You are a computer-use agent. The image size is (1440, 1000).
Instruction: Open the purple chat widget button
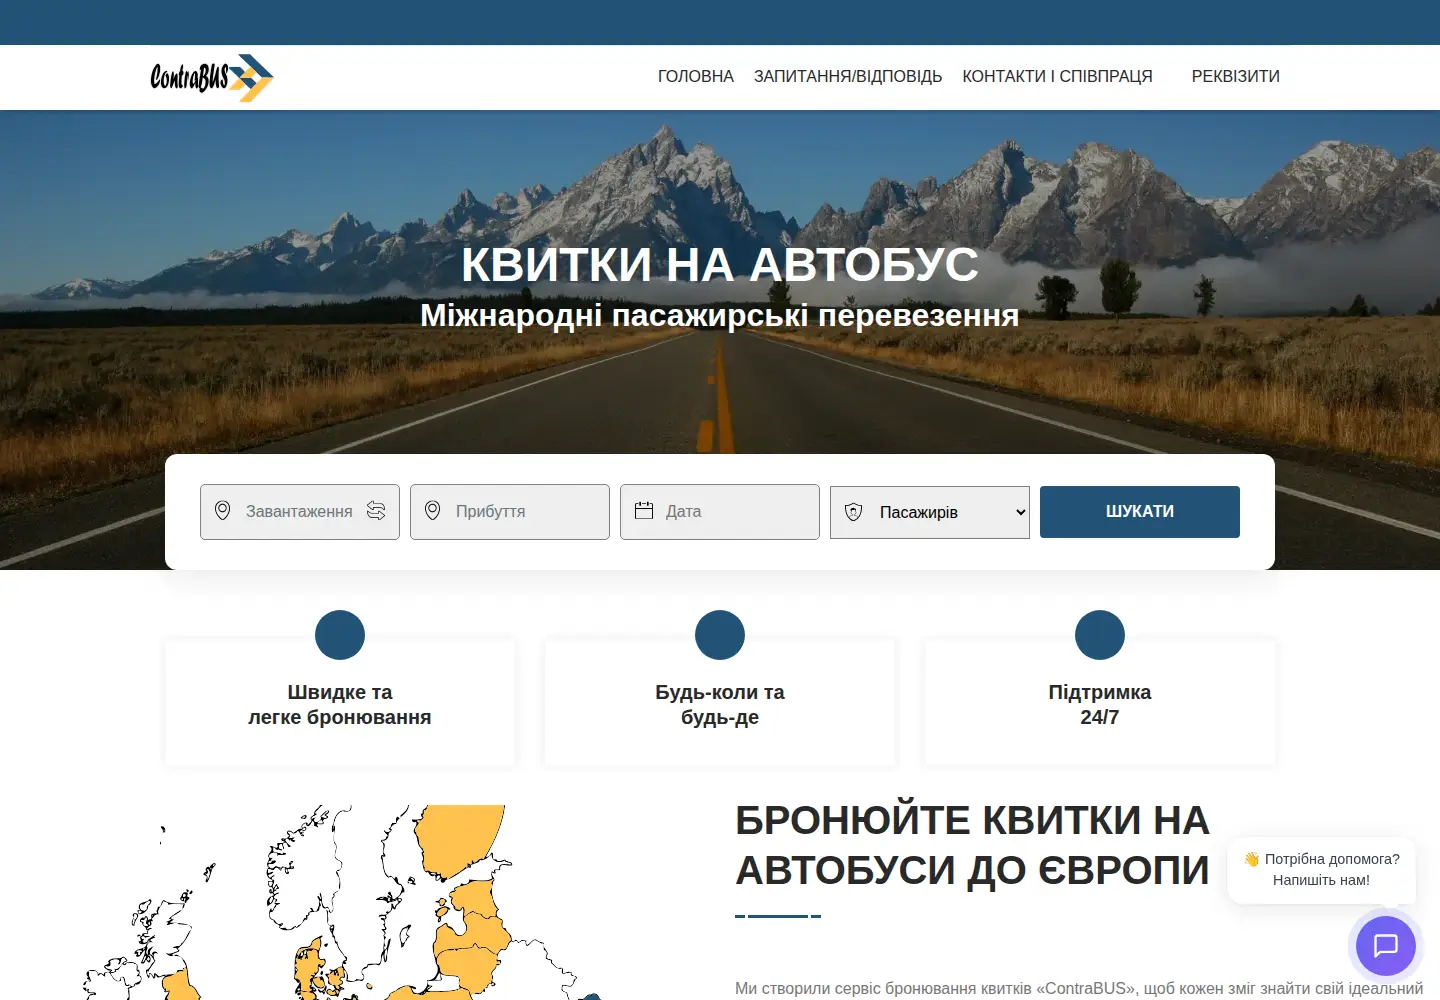[1386, 946]
